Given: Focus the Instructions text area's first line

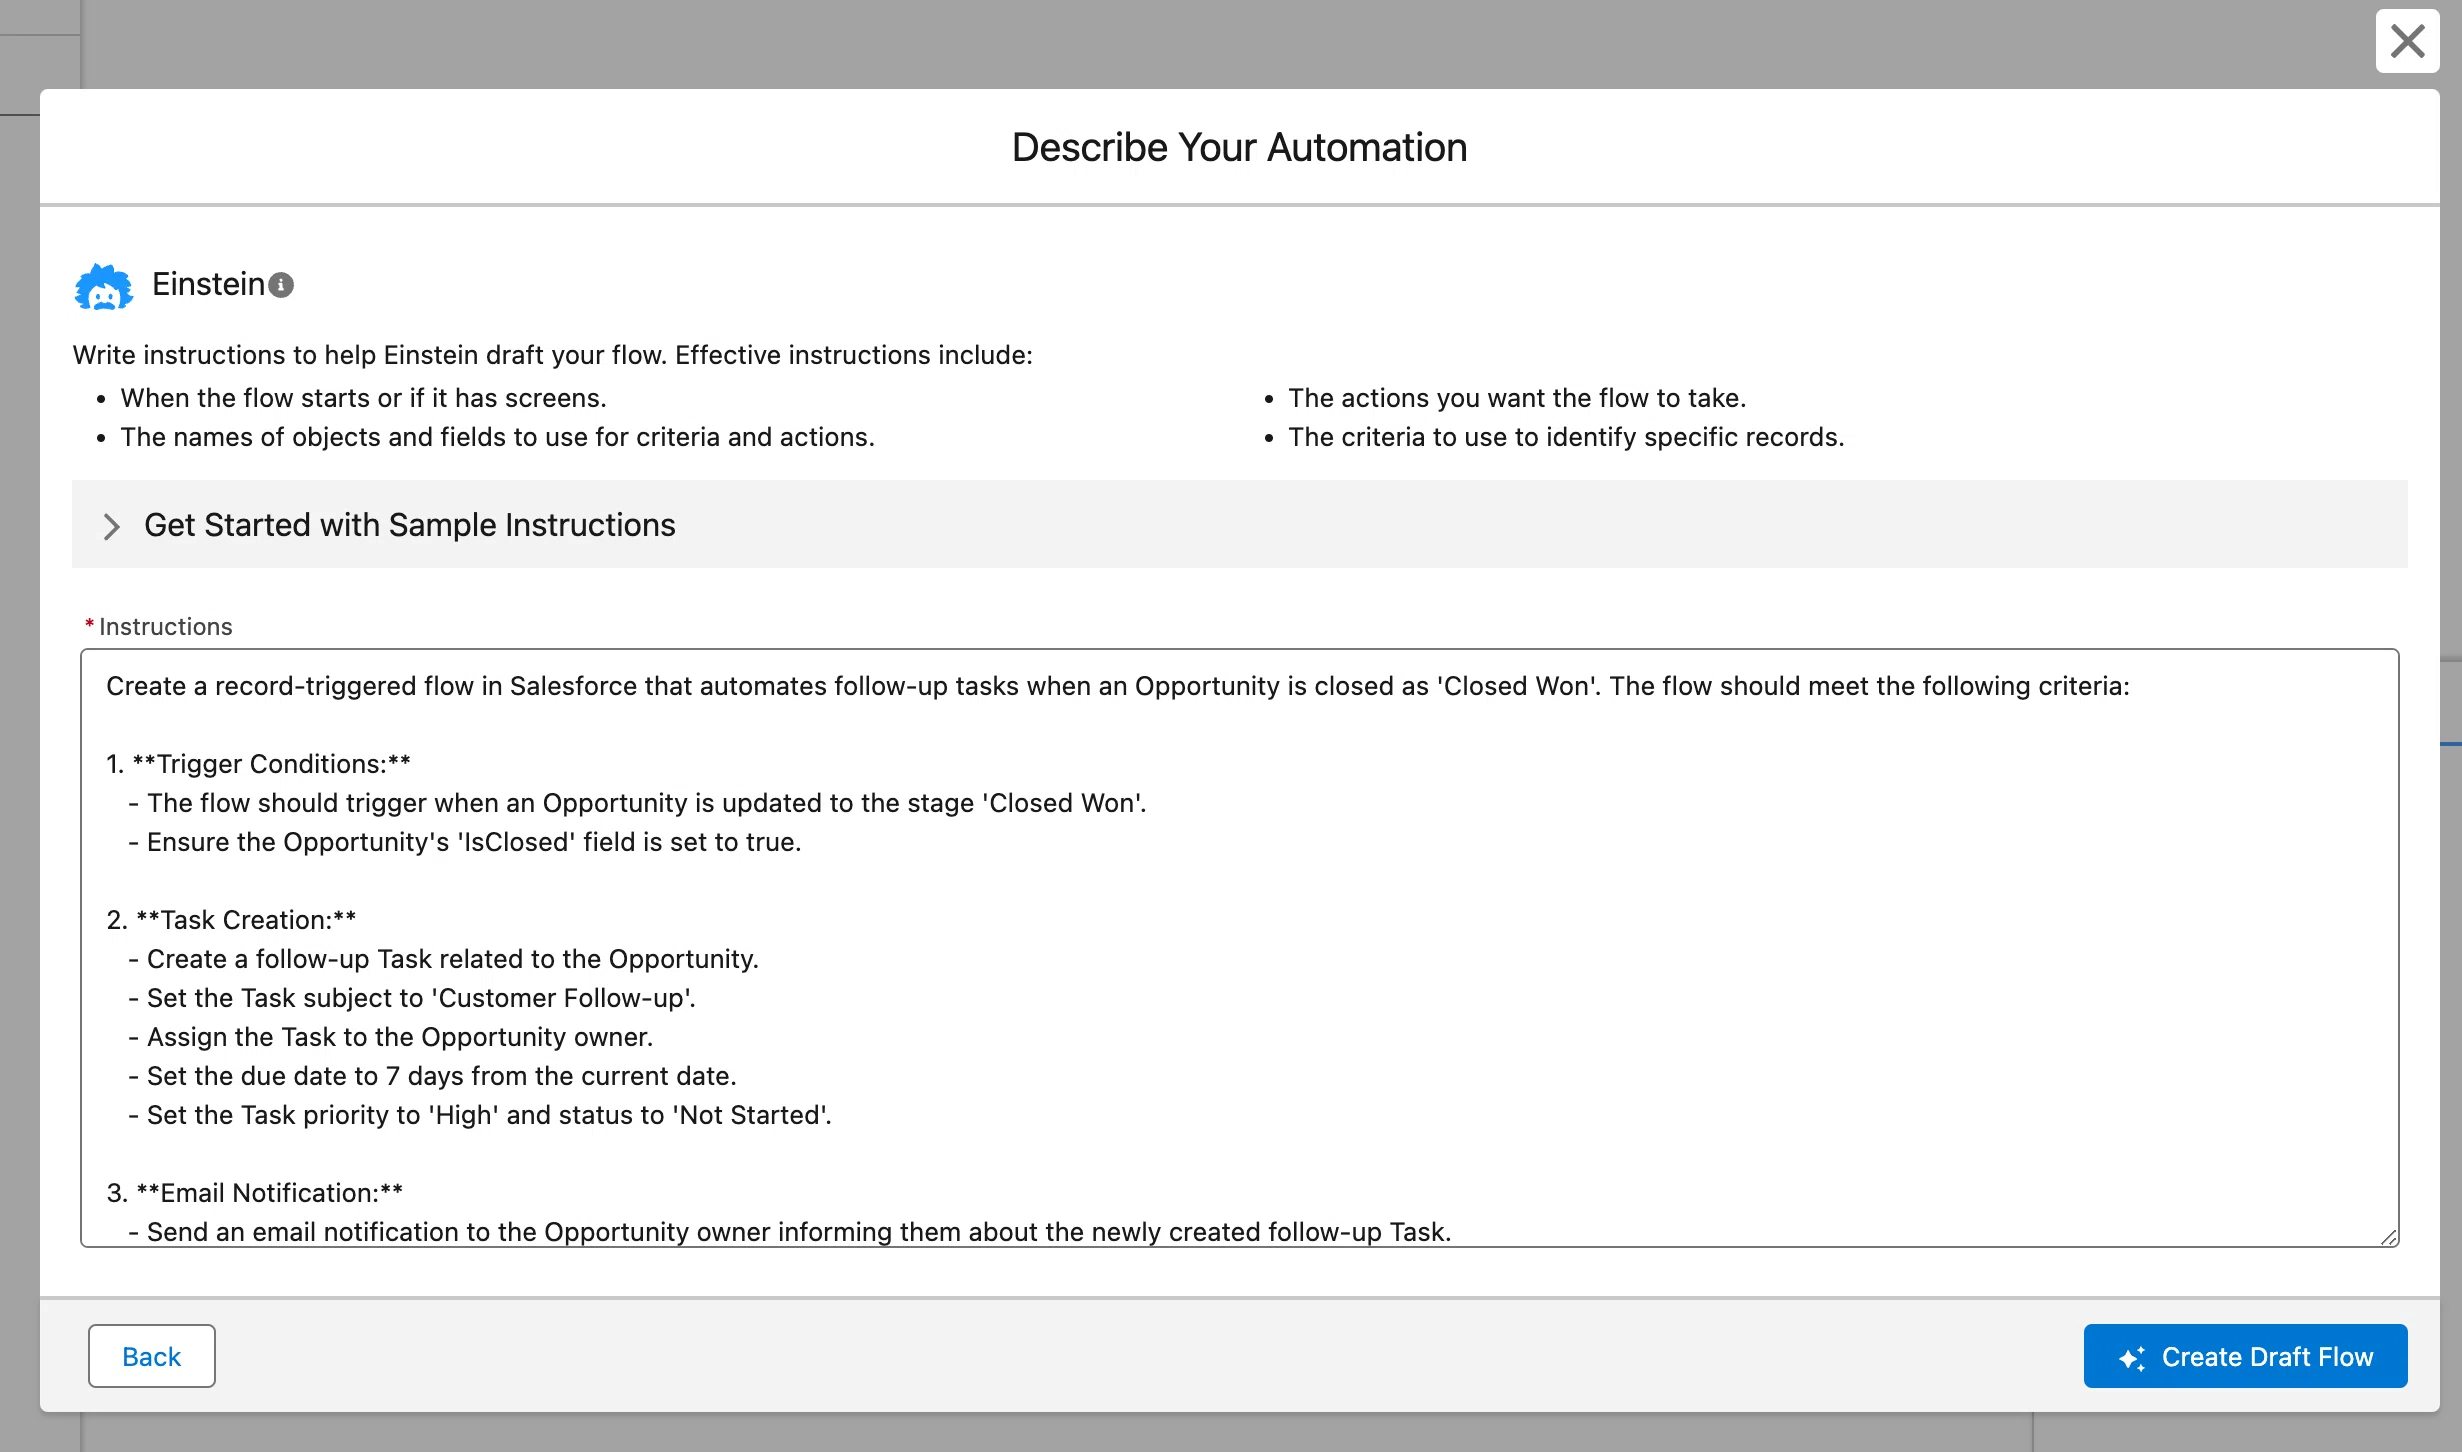Looking at the screenshot, I should (x=1118, y=686).
